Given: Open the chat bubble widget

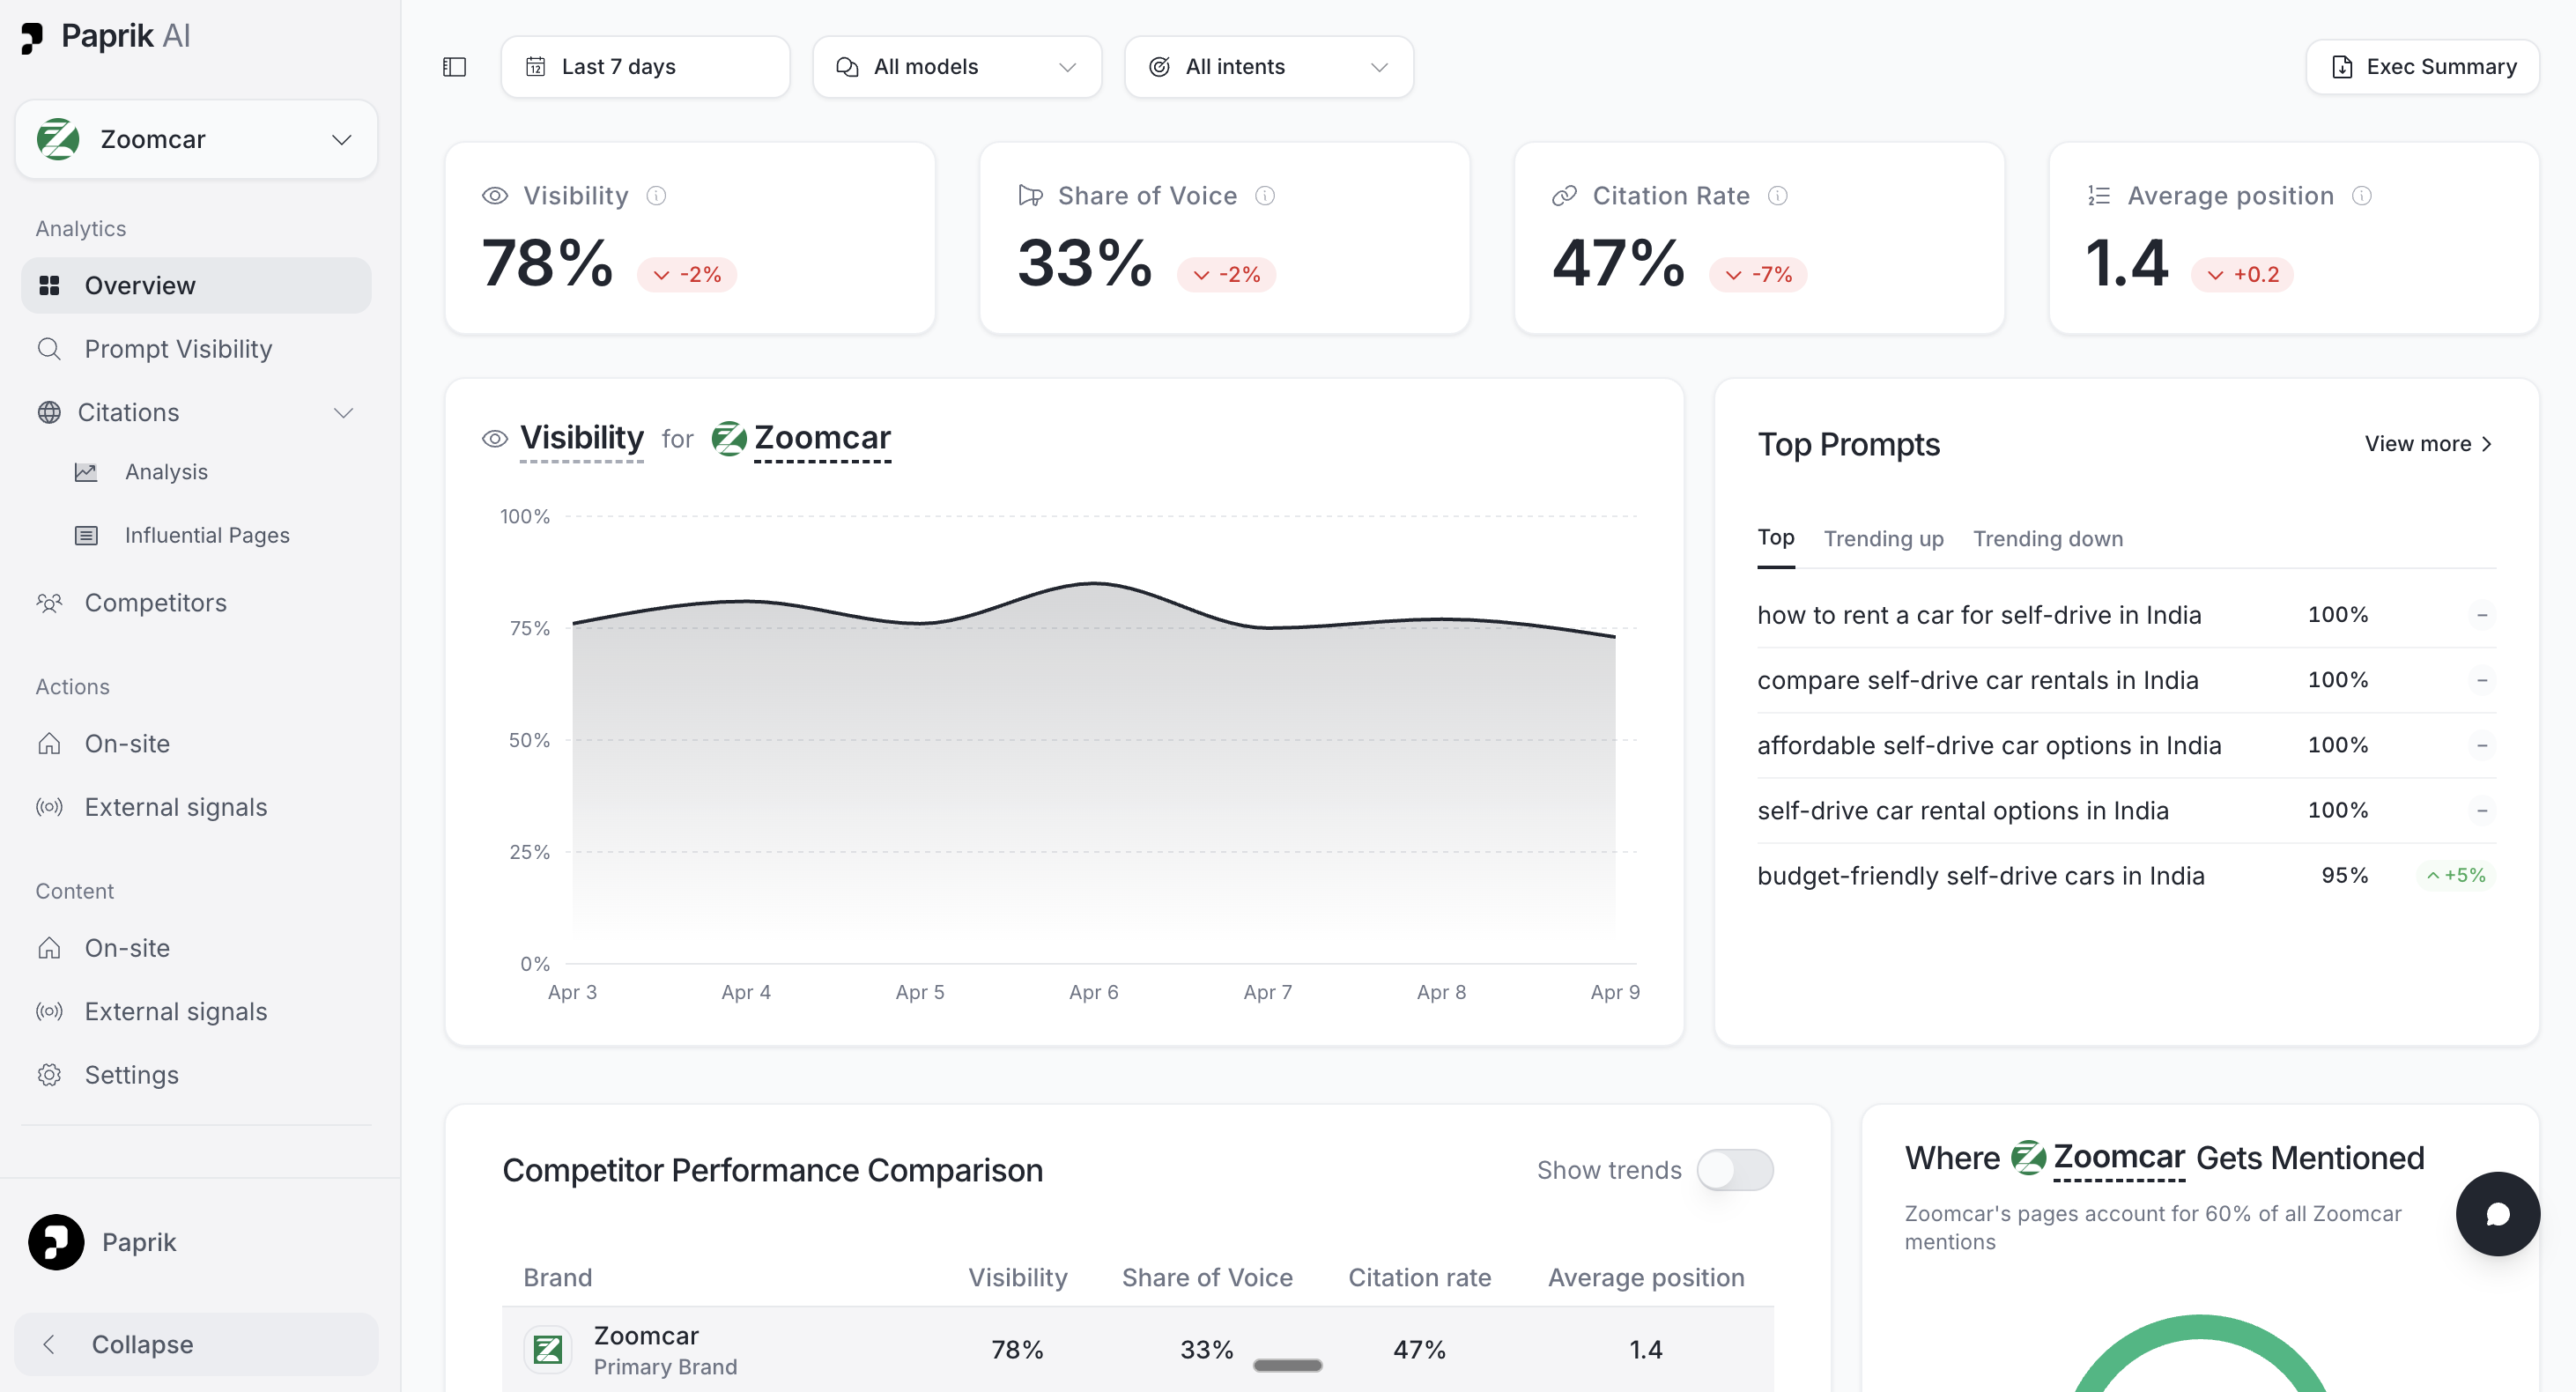Looking at the screenshot, I should point(2497,1213).
